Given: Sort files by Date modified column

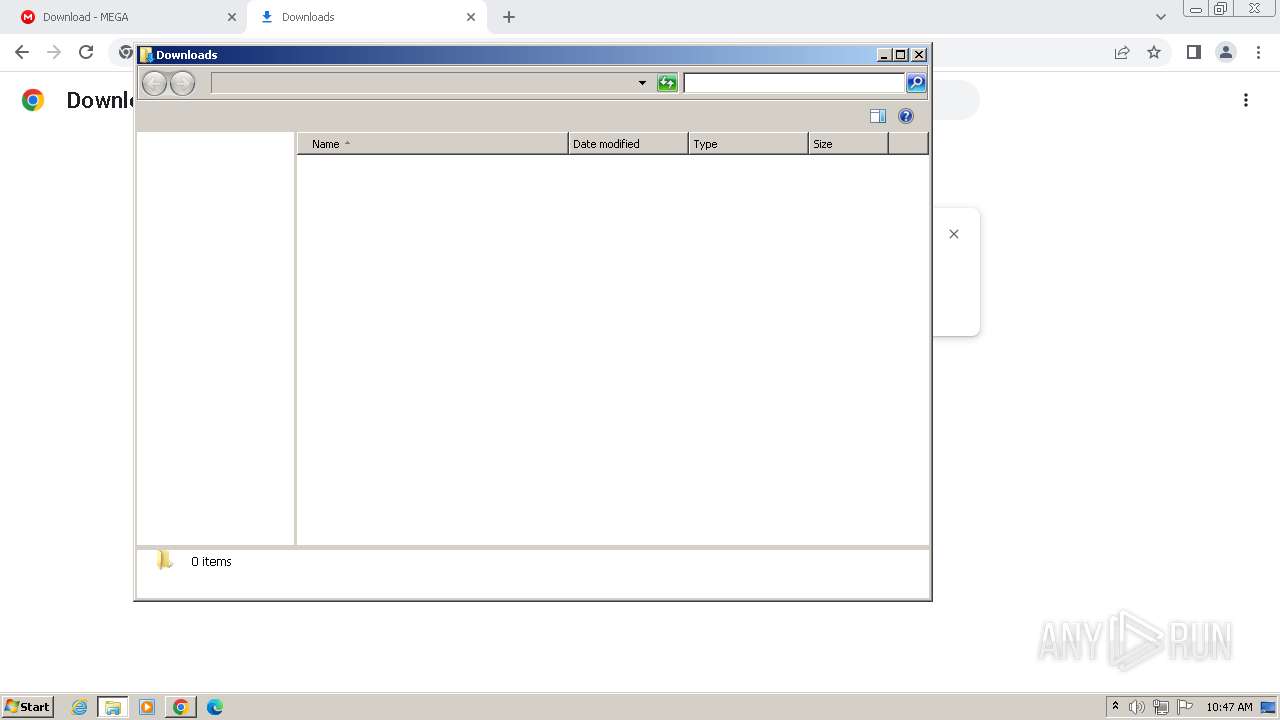Looking at the screenshot, I should [x=628, y=144].
